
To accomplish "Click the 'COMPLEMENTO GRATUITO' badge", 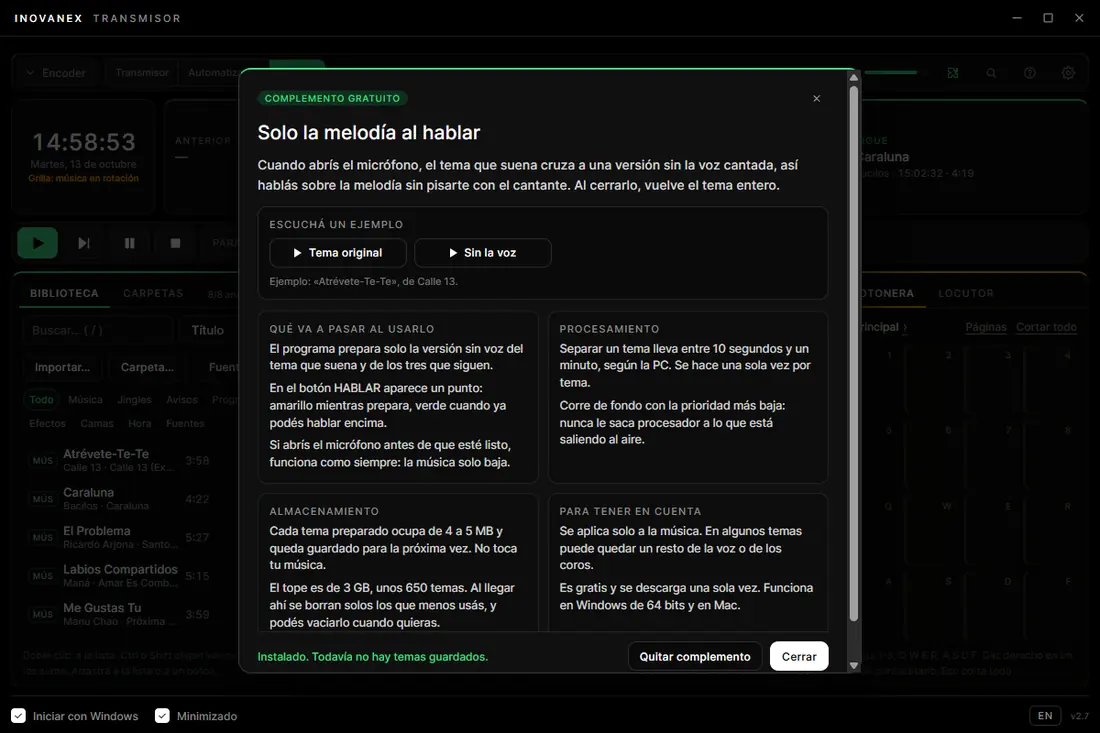I will pyautogui.click(x=333, y=98).
